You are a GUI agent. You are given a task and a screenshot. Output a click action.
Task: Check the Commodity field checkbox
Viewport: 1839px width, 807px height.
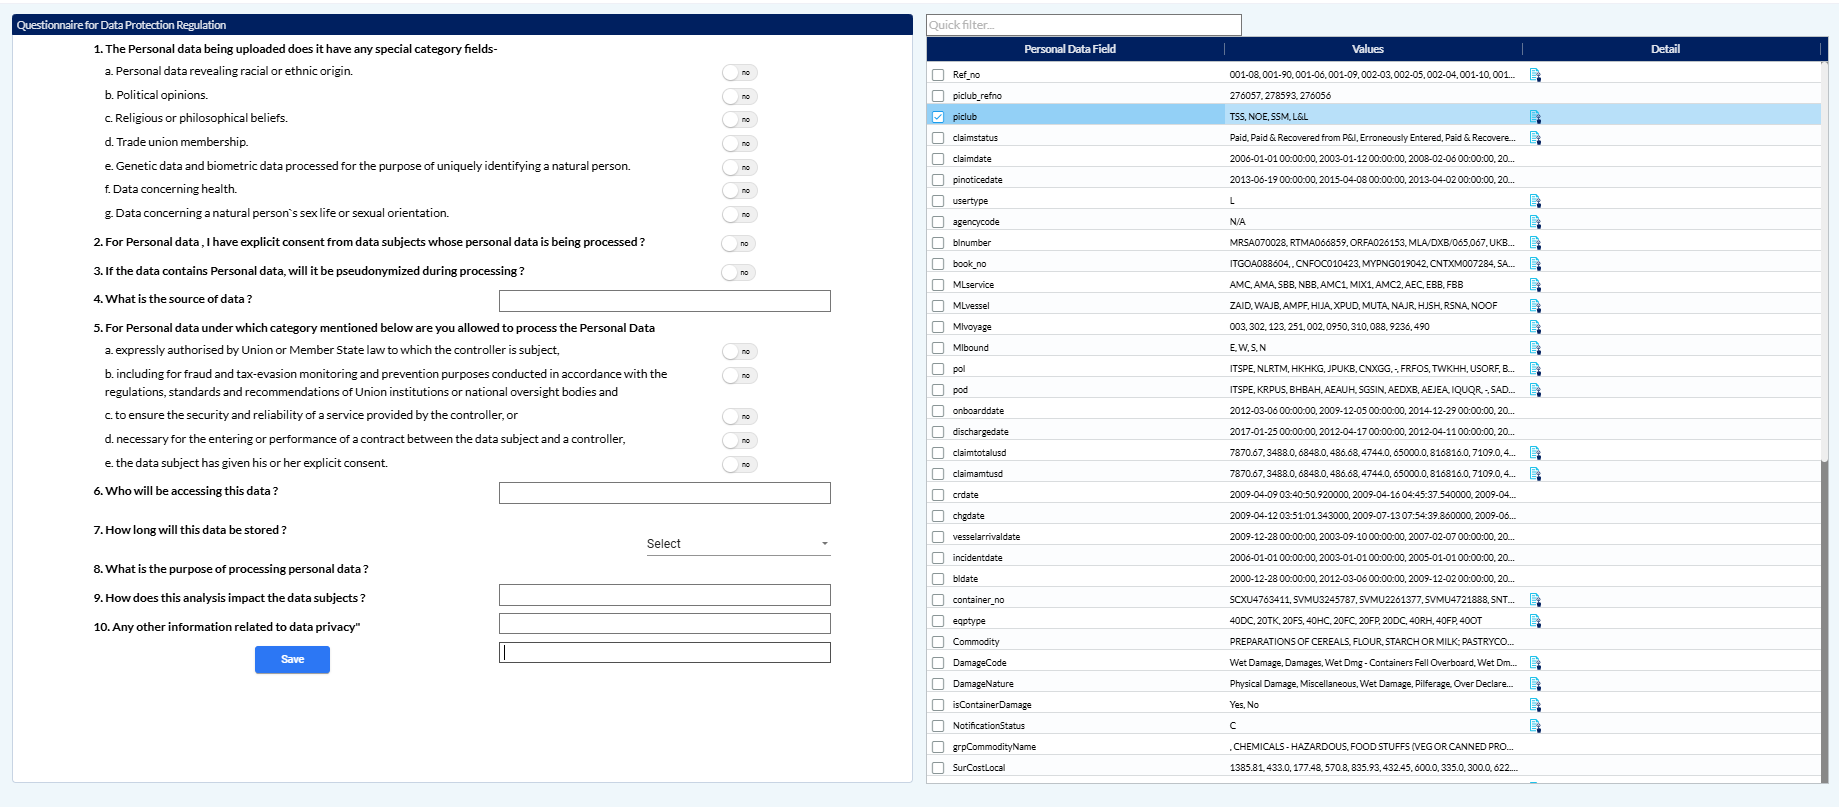(938, 642)
